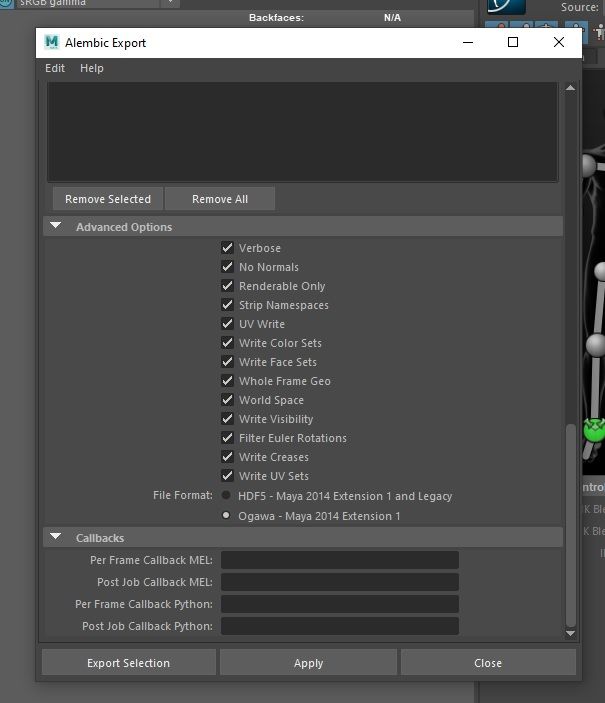Click the scrollbar up arrow
Screen dimensions: 605x703
point(570,88)
